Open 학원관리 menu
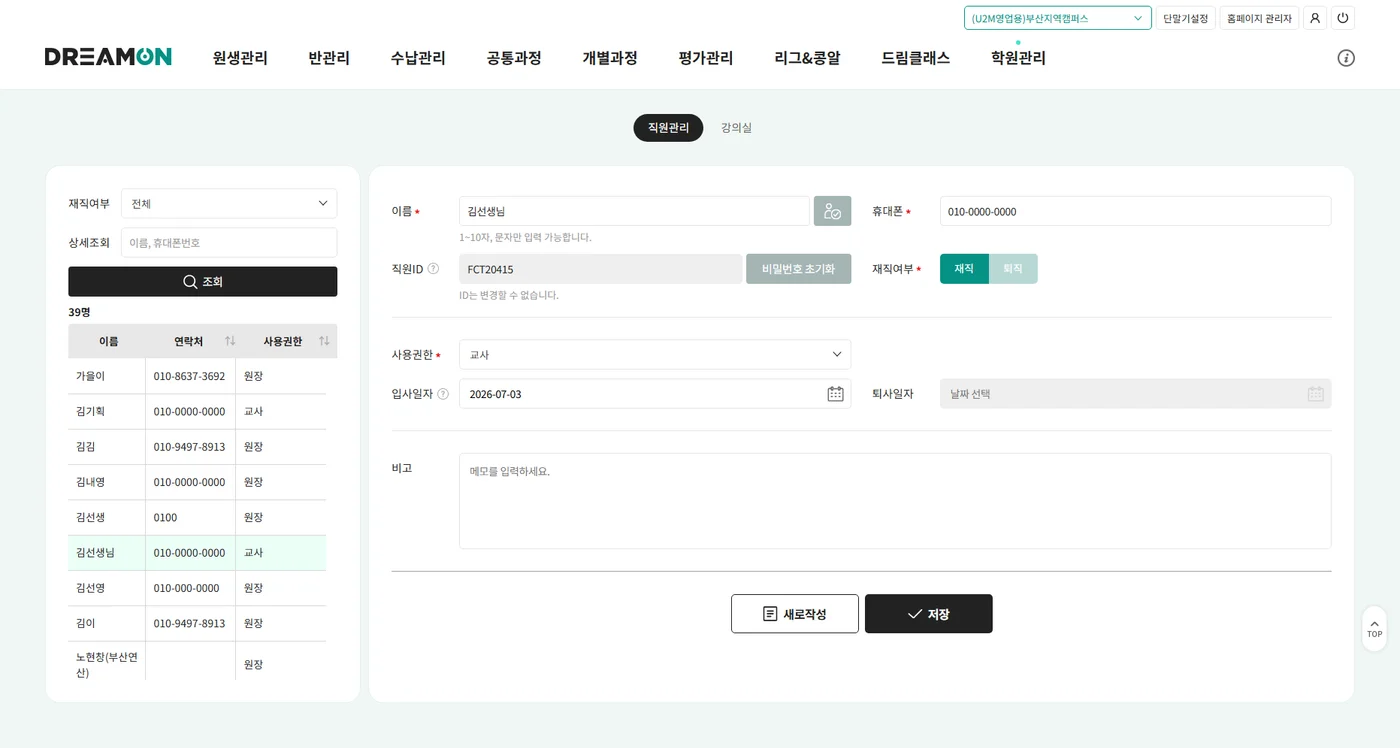 click(x=1018, y=58)
